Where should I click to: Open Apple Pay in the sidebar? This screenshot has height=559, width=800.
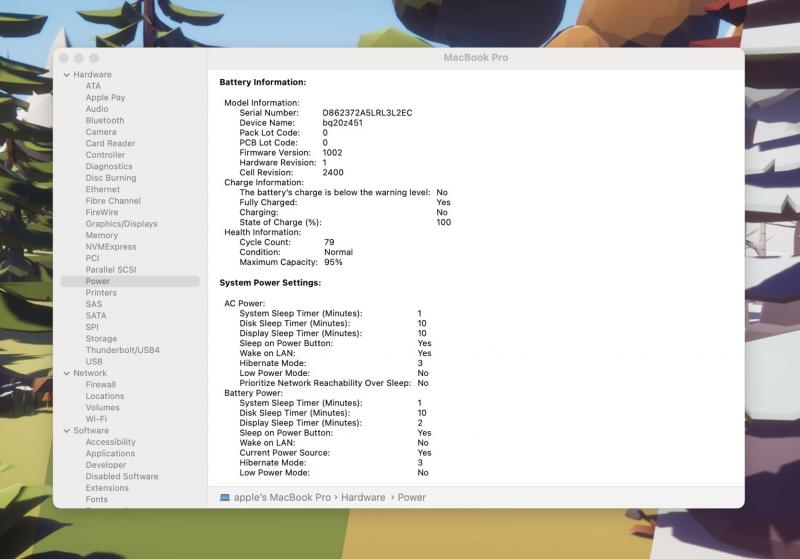105,97
